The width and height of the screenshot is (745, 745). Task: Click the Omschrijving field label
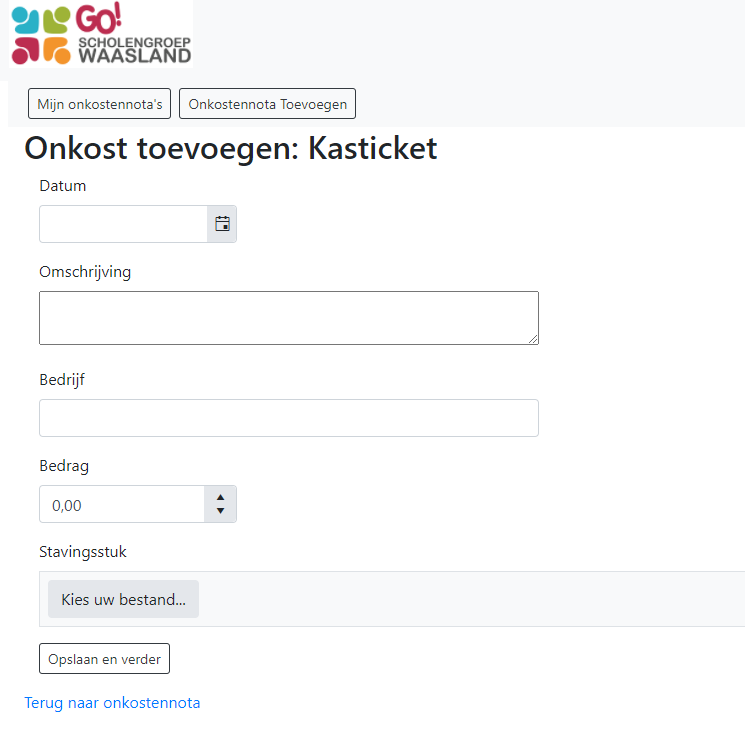pos(85,272)
